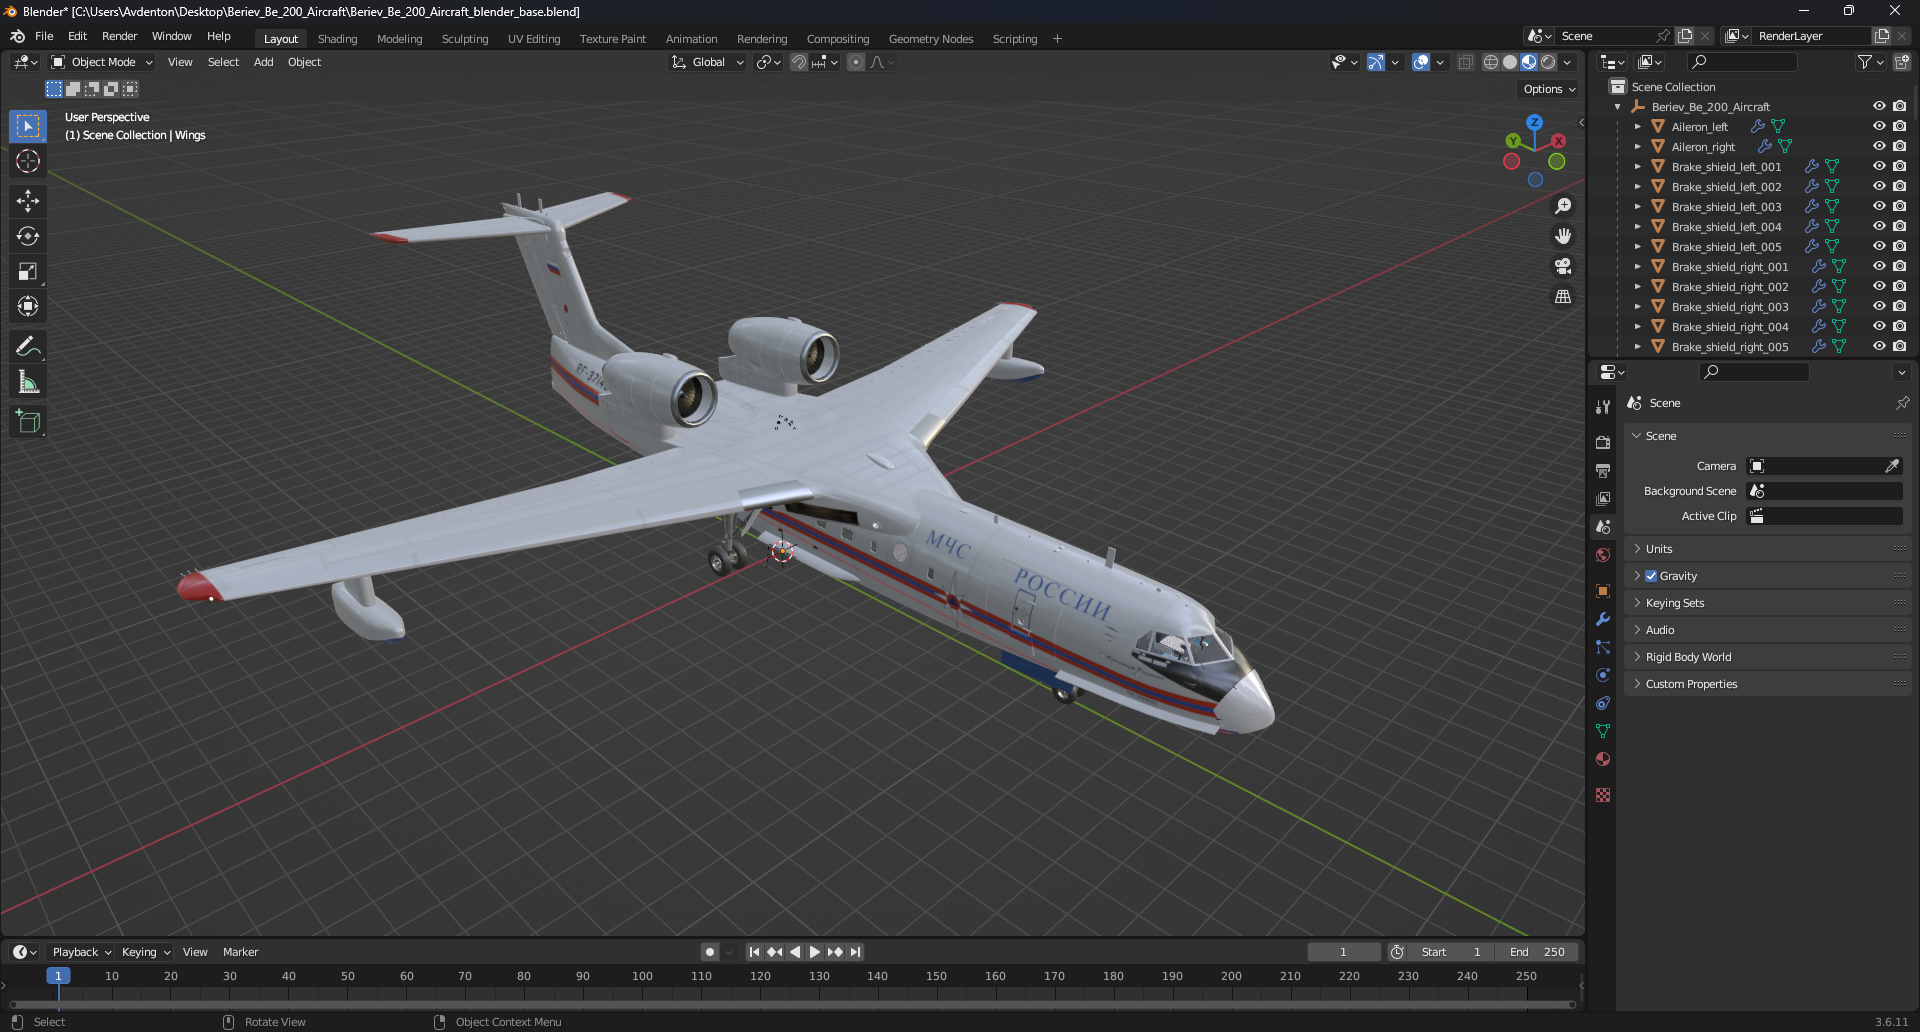This screenshot has height=1032, width=1920.
Task: Switch to the Shading workspace tab
Action: (x=337, y=39)
